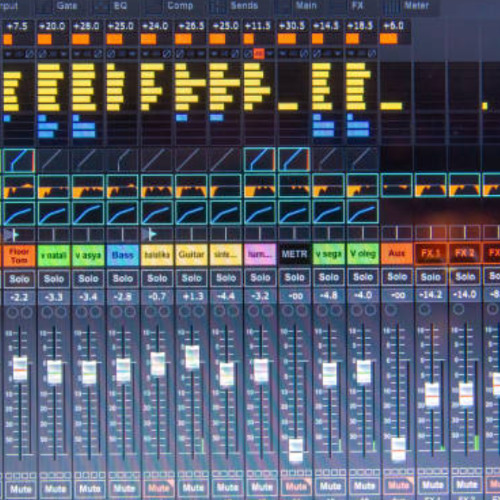Open the compressor curve of Guitar channel
This screenshot has width=500, height=500.
click(191, 212)
